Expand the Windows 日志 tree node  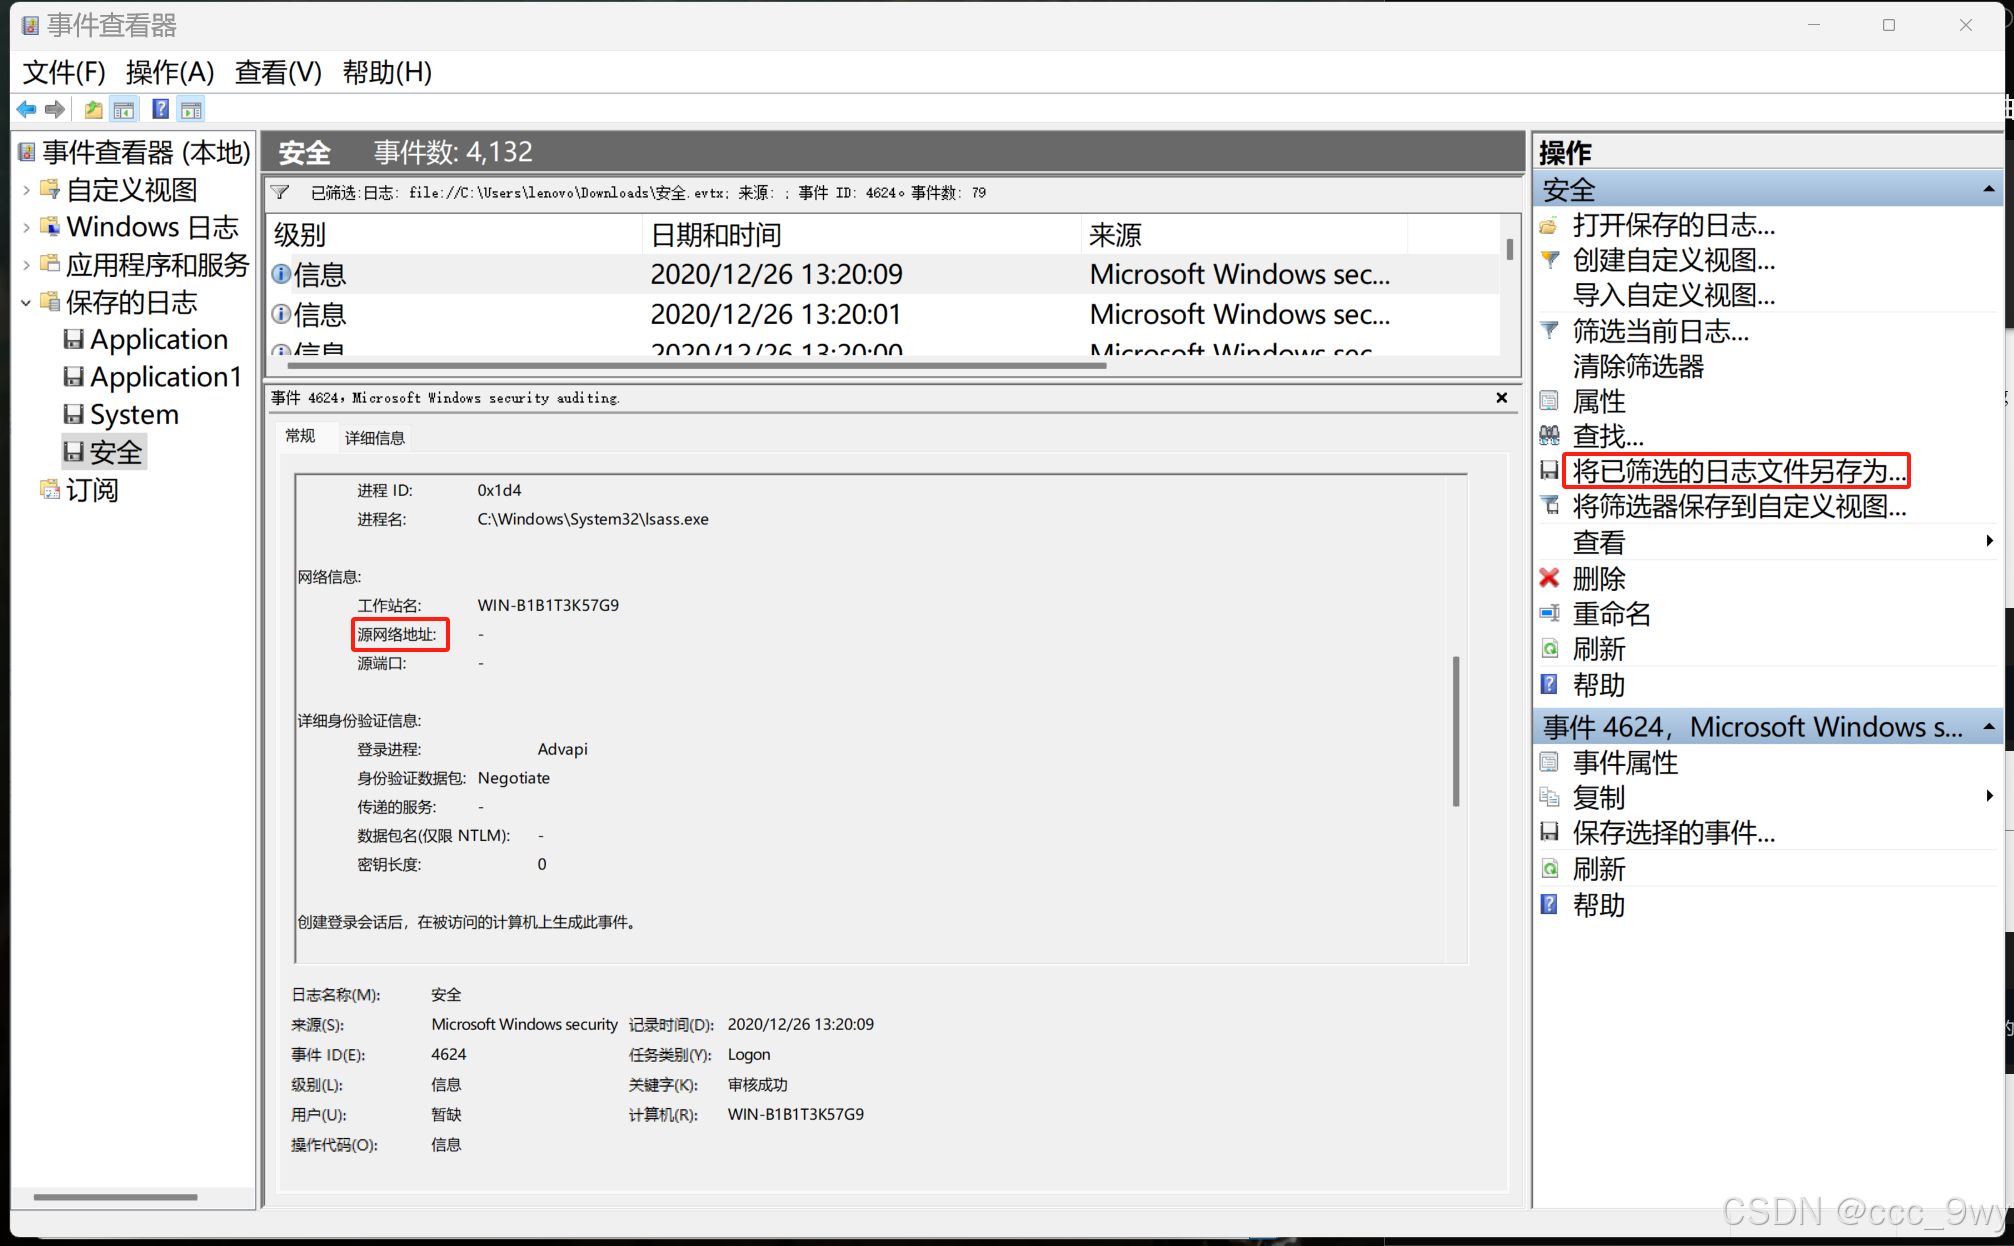[26, 228]
